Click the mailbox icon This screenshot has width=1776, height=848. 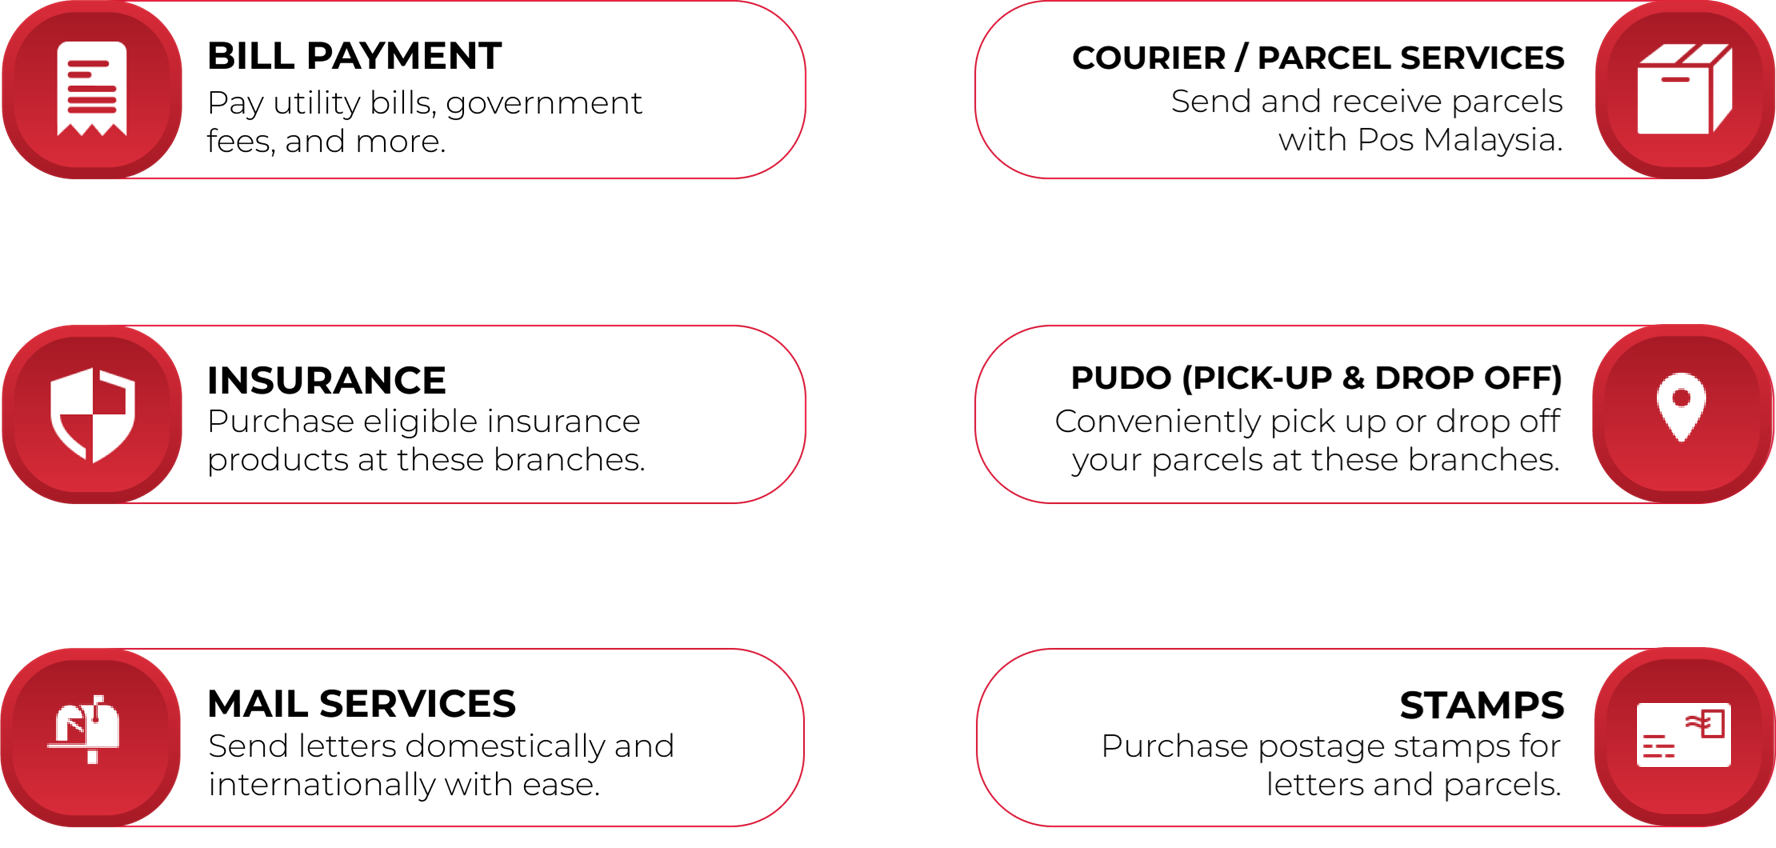pos(88,730)
